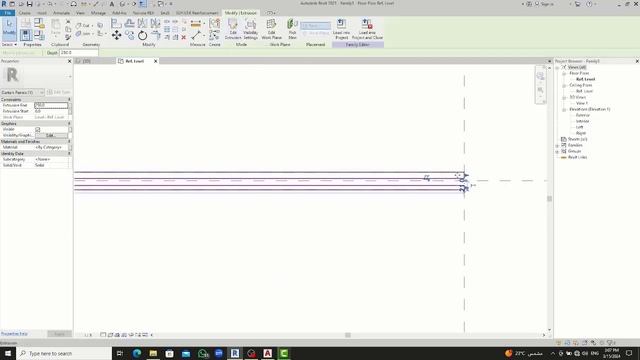This screenshot has width=640, height=360.
Task: Collapse the Graphics section
Action: coord(69,123)
